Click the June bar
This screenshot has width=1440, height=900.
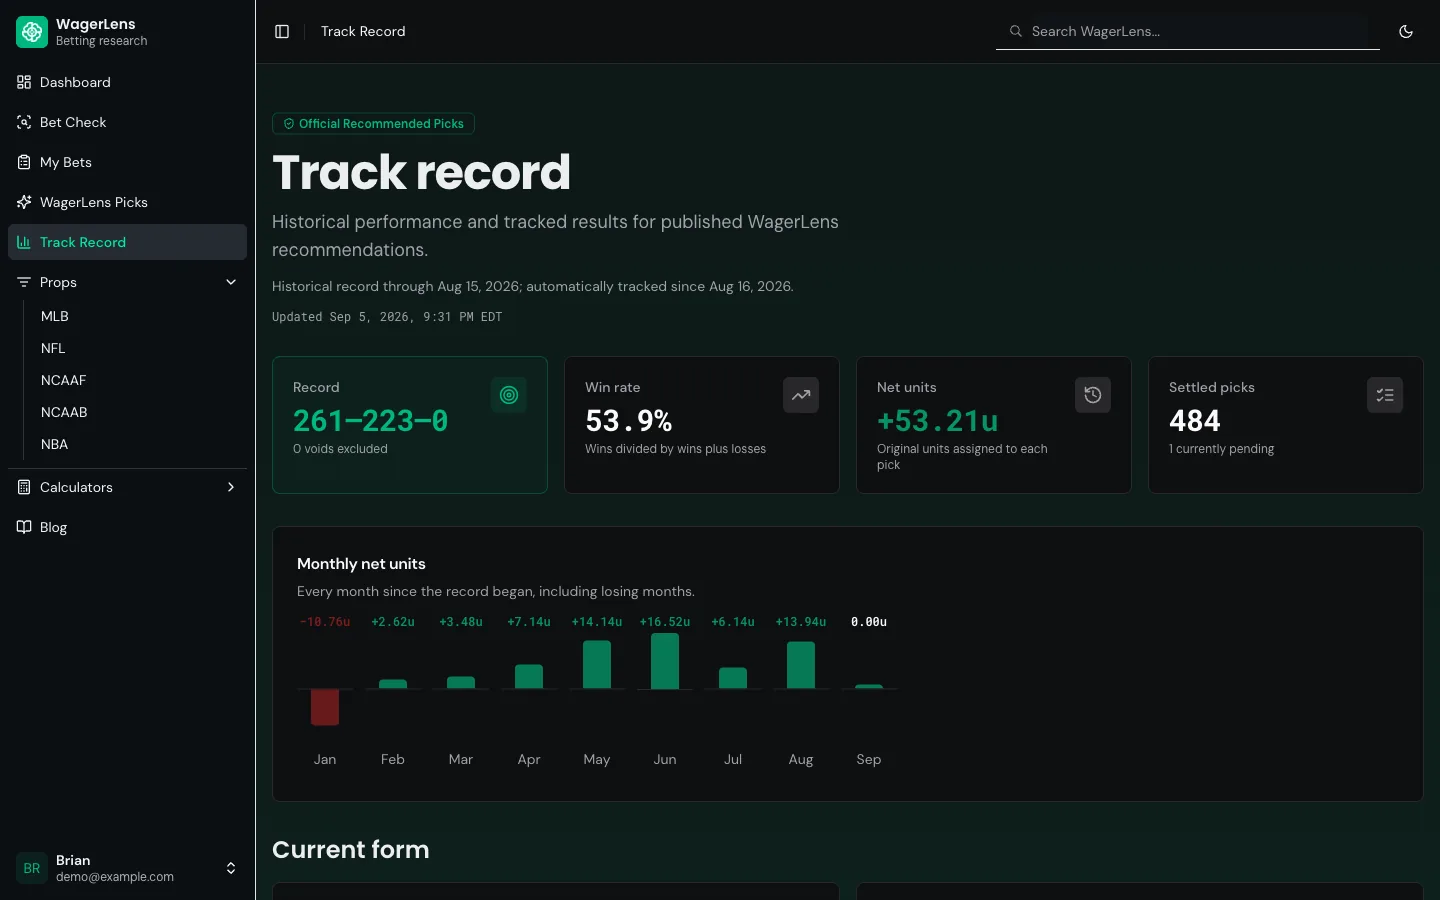coord(665,661)
